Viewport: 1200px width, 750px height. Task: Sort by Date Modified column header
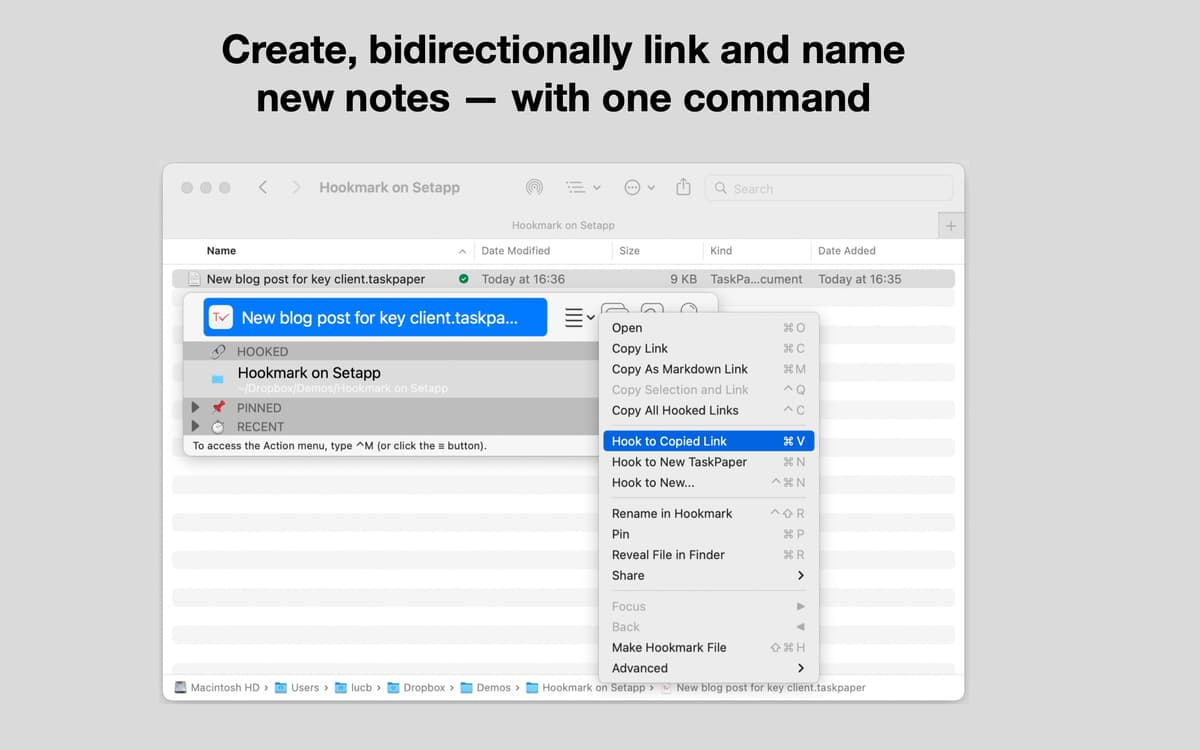click(516, 251)
